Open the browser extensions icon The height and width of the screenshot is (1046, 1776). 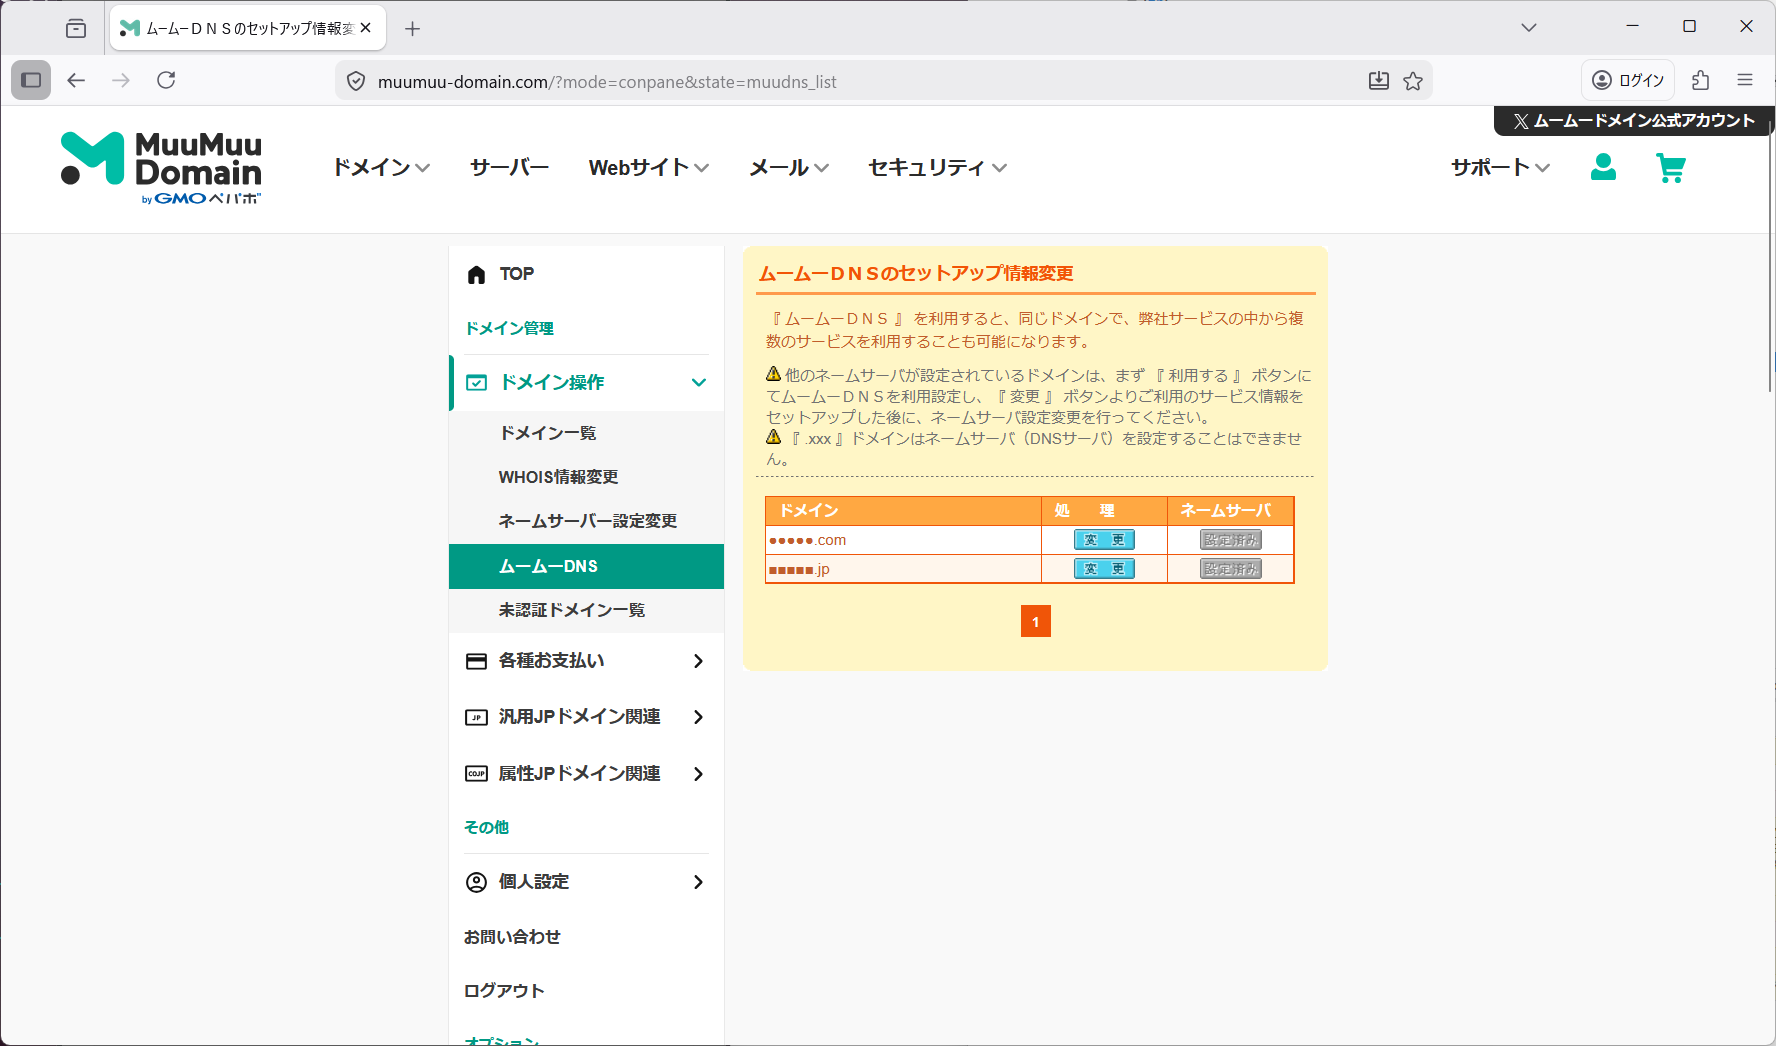pyautogui.click(x=1701, y=80)
